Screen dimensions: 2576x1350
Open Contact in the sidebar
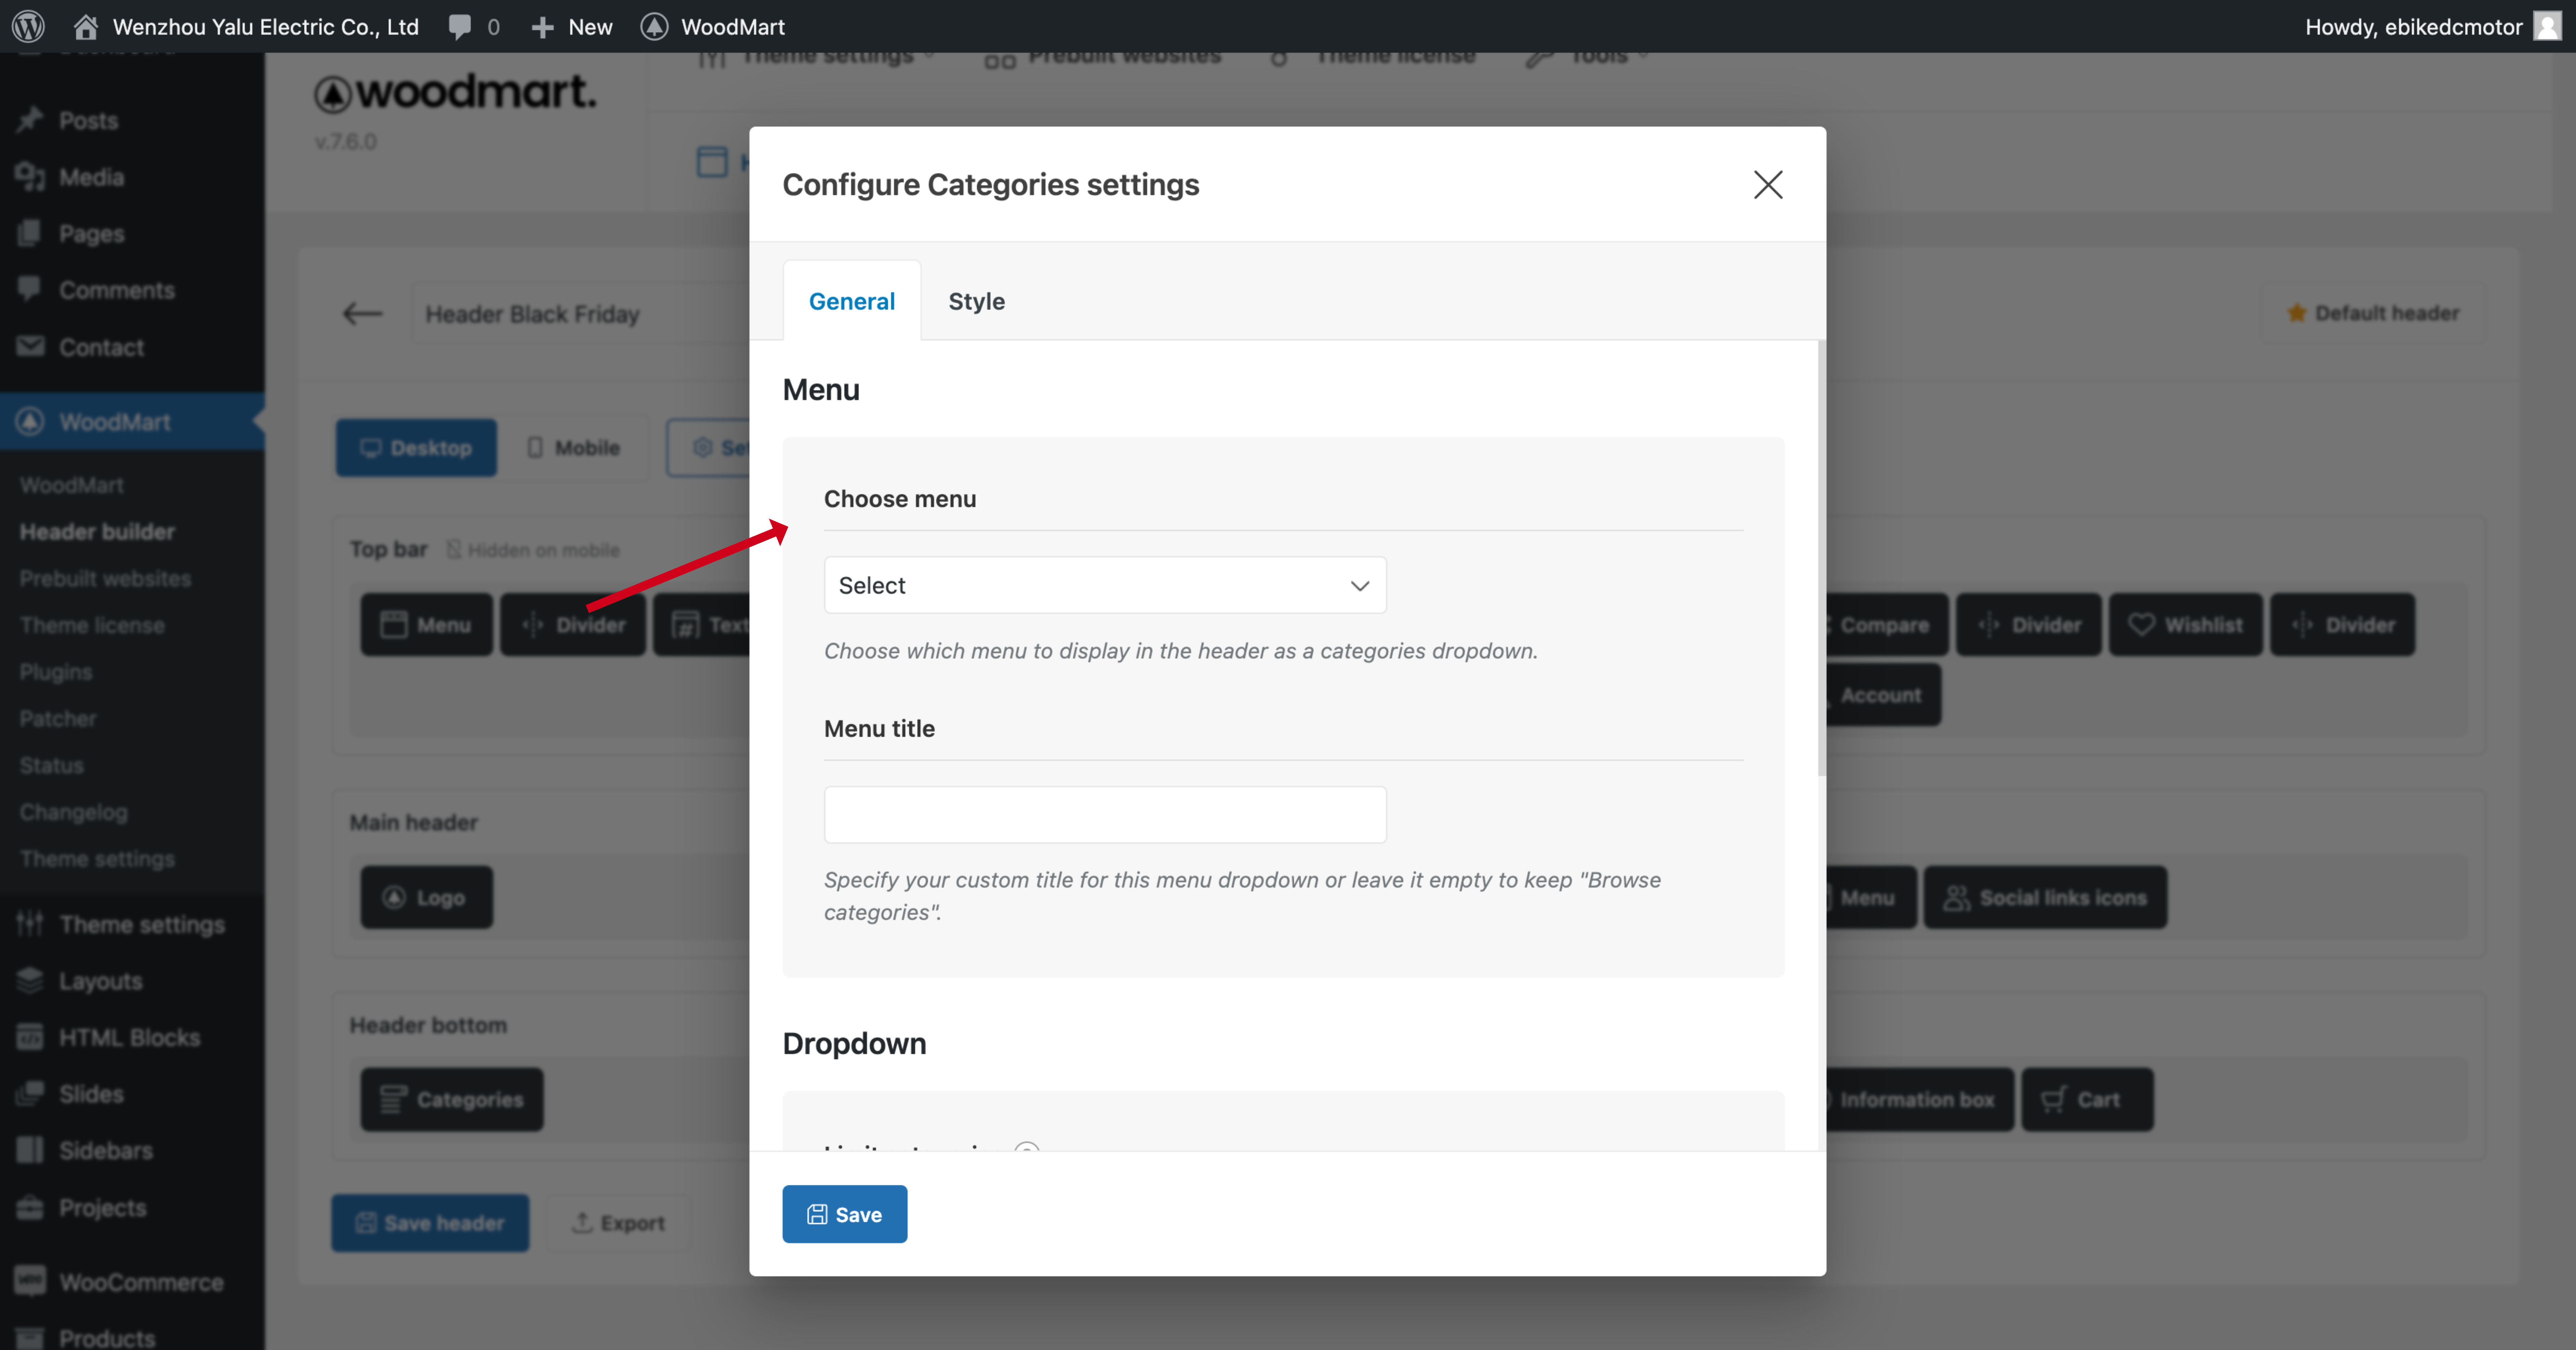(x=101, y=347)
